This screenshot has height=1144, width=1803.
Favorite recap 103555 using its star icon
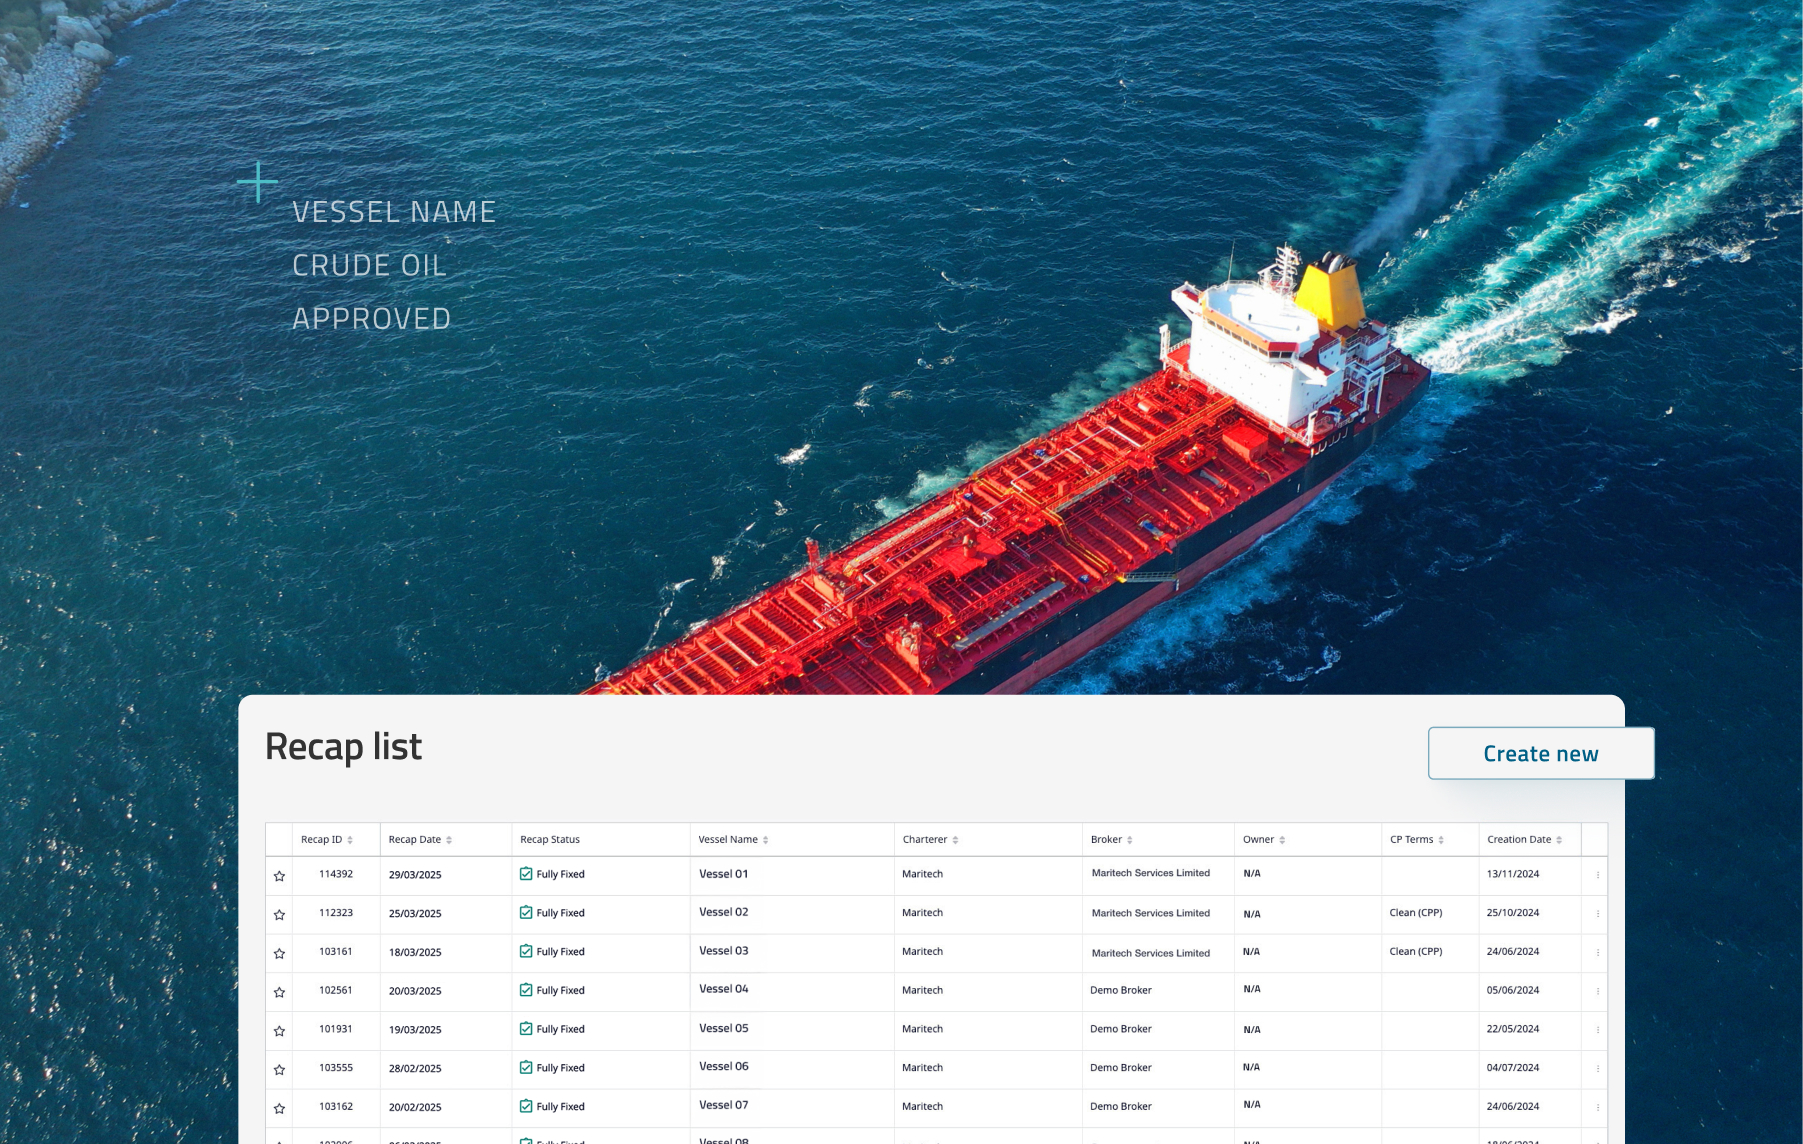[278, 1068]
